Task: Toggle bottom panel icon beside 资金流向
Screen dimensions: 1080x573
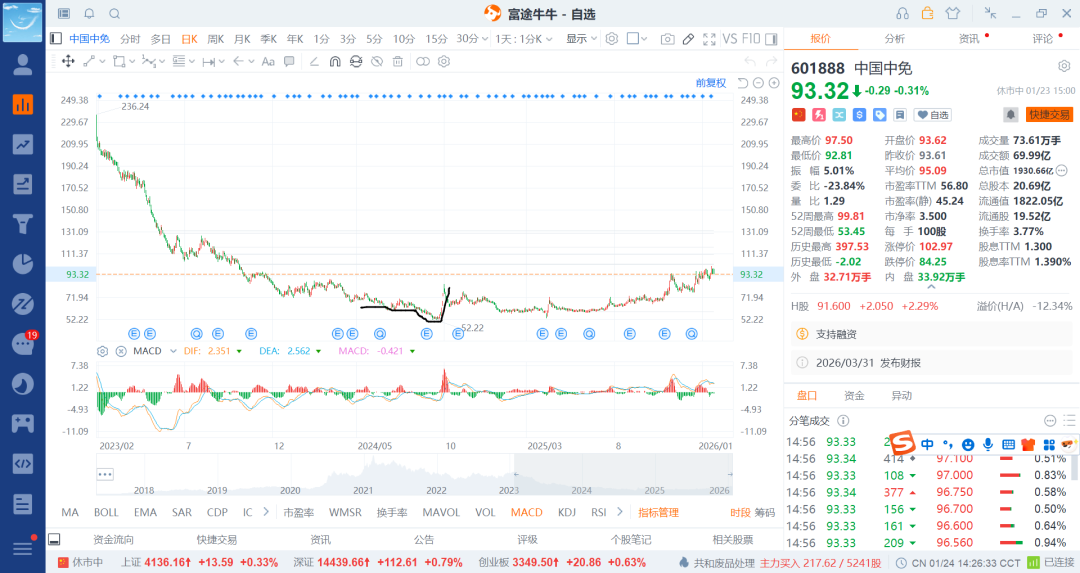Action: 54,539
